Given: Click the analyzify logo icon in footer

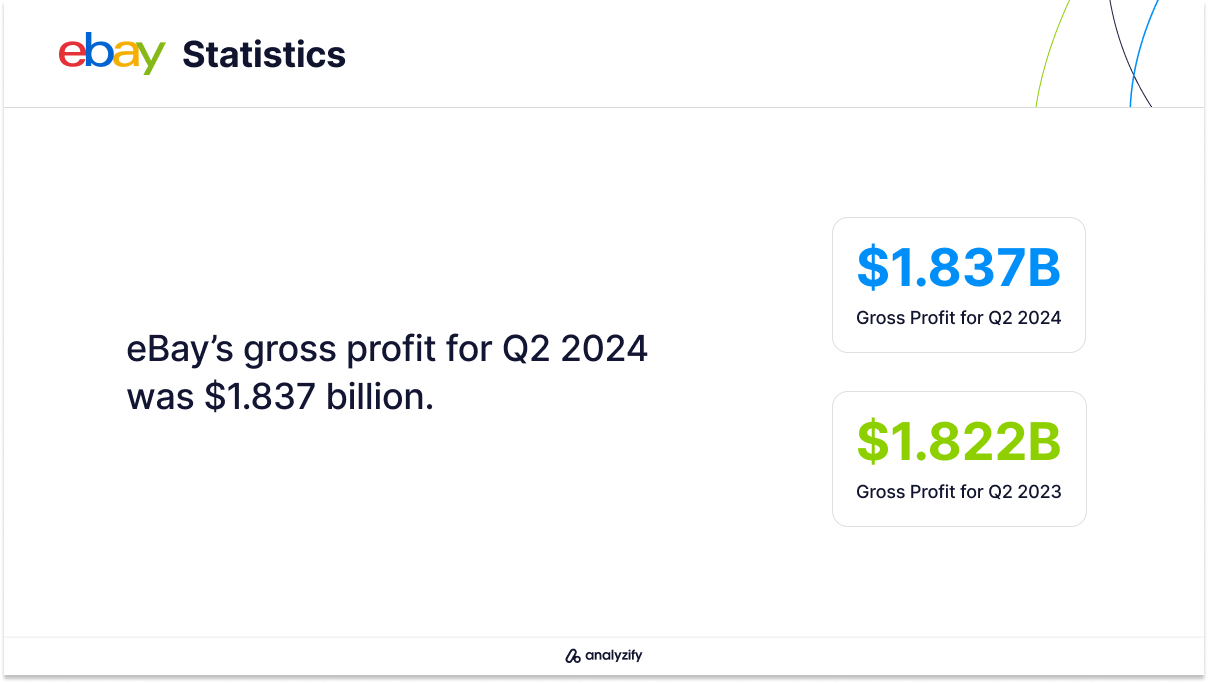Looking at the screenshot, I should click(x=573, y=656).
